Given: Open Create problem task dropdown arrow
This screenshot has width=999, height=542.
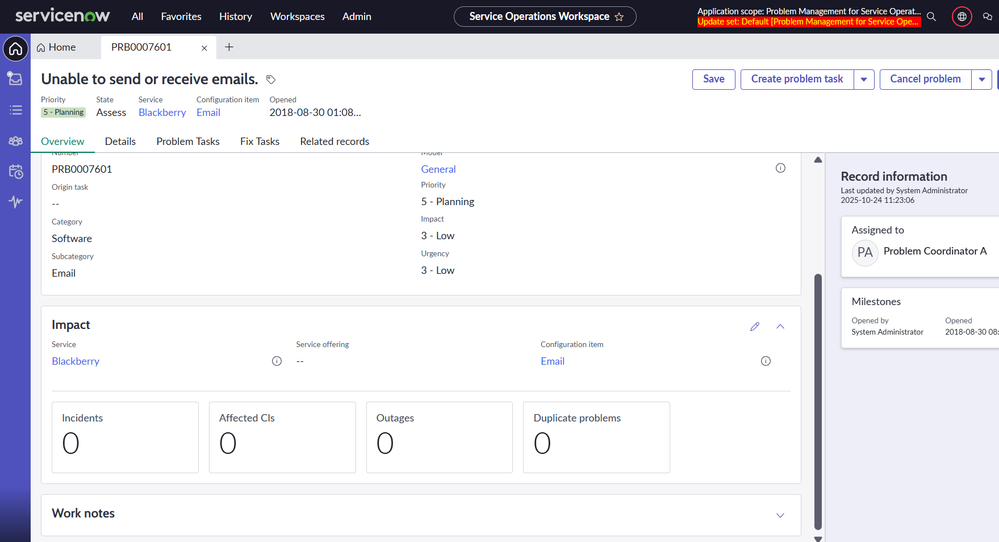Looking at the screenshot, I should coord(864,80).
